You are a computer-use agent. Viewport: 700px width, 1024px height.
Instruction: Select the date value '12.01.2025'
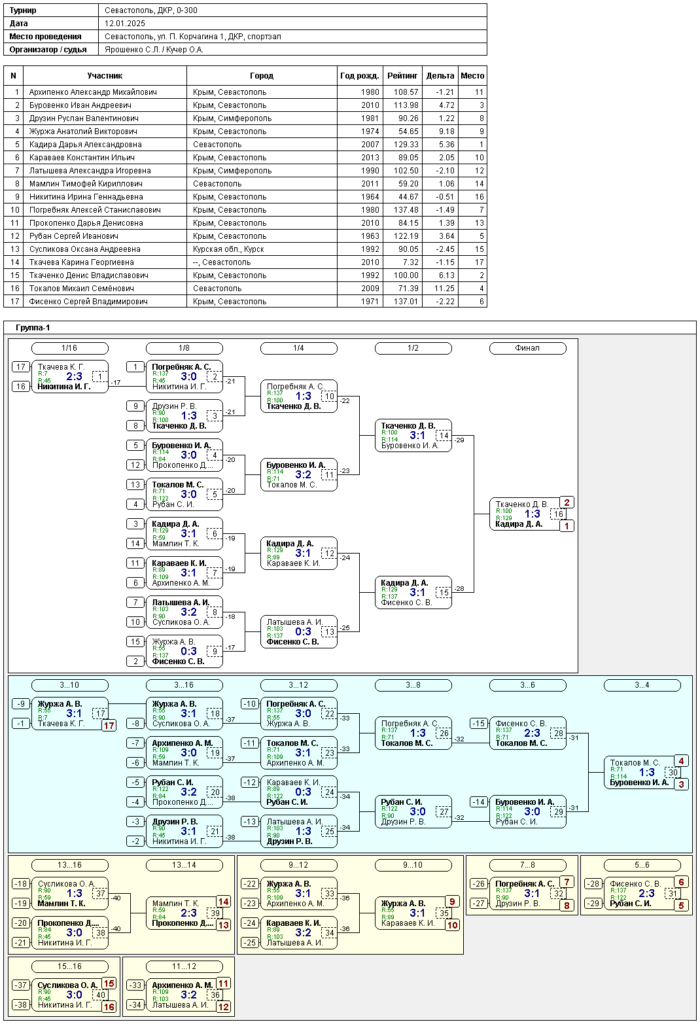click(125, 24)
